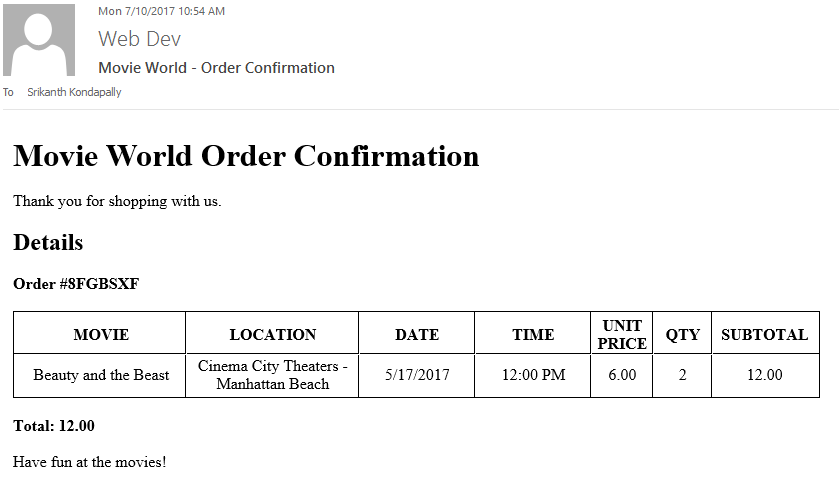Click the TIME column header
This screenshot has width=839, height=480.
click(x=533, y=333)
